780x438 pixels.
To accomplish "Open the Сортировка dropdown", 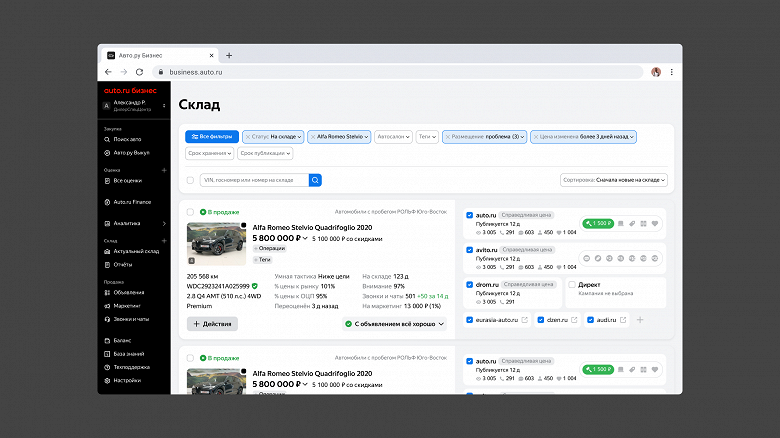I will tap(613, 180).
